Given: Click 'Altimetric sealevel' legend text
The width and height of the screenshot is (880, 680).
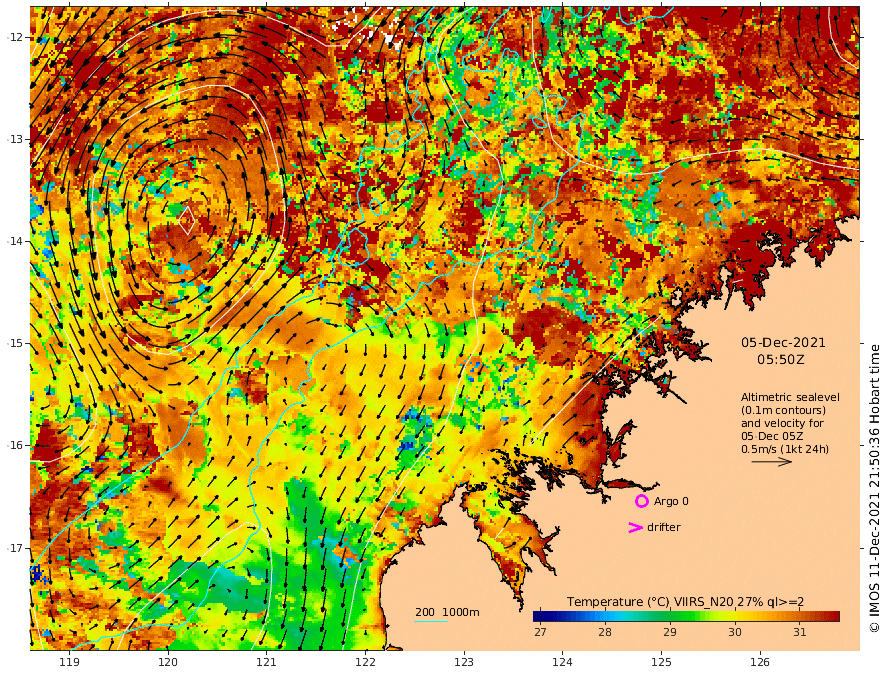Looking at the screenshot, I should point(790,397).
